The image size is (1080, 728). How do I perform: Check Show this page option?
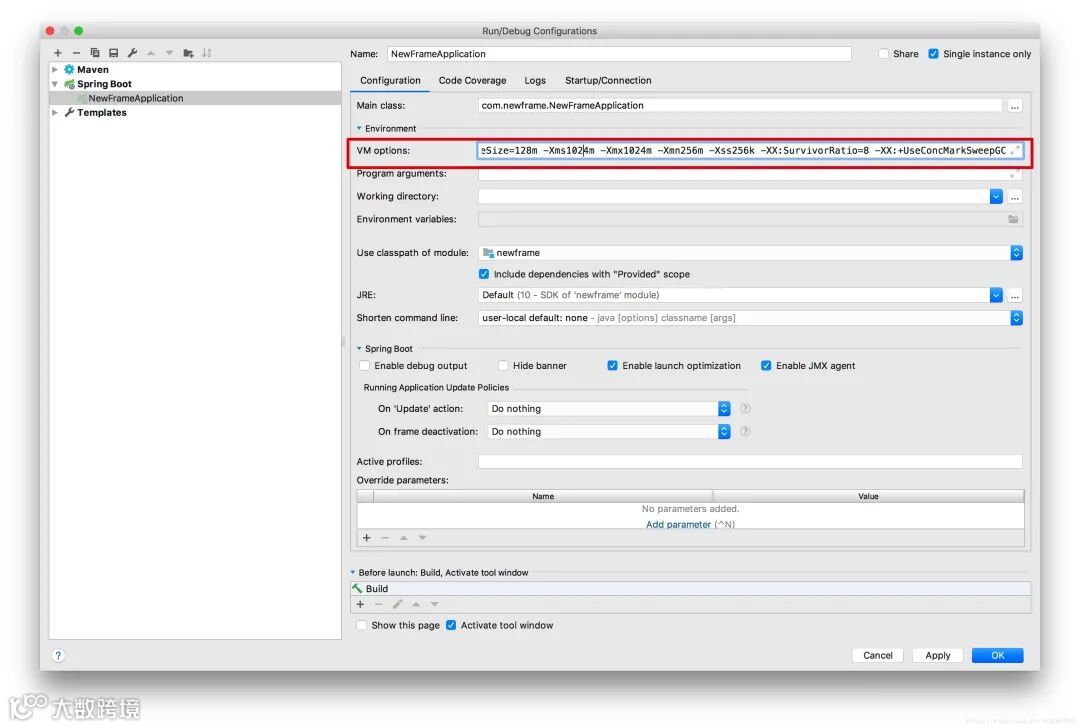click(362, 625)
